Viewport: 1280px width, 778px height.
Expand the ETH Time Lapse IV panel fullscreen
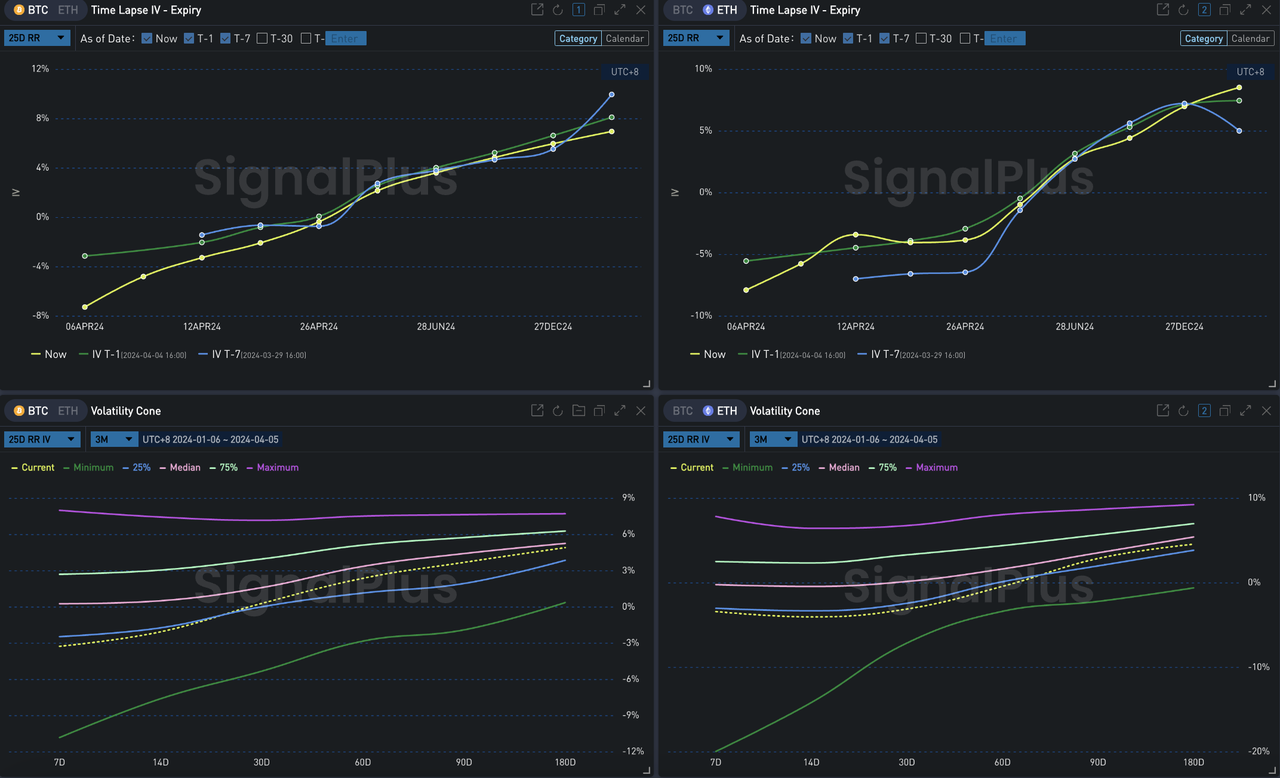1246,10
